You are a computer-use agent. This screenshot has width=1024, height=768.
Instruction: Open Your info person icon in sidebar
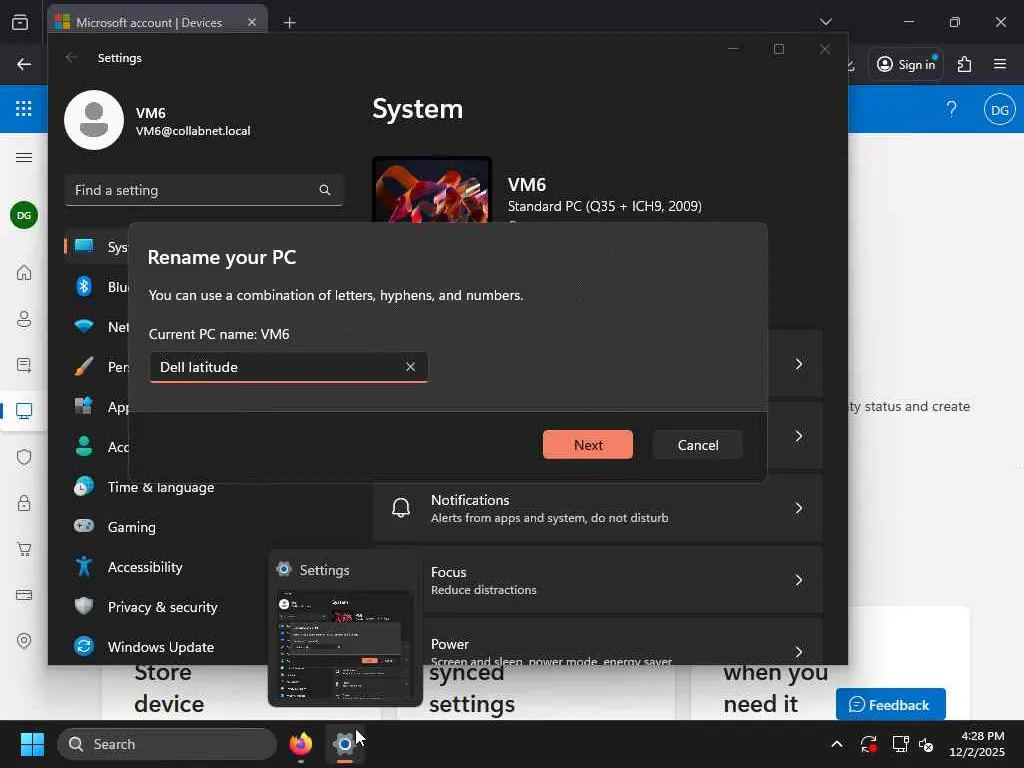24,319
